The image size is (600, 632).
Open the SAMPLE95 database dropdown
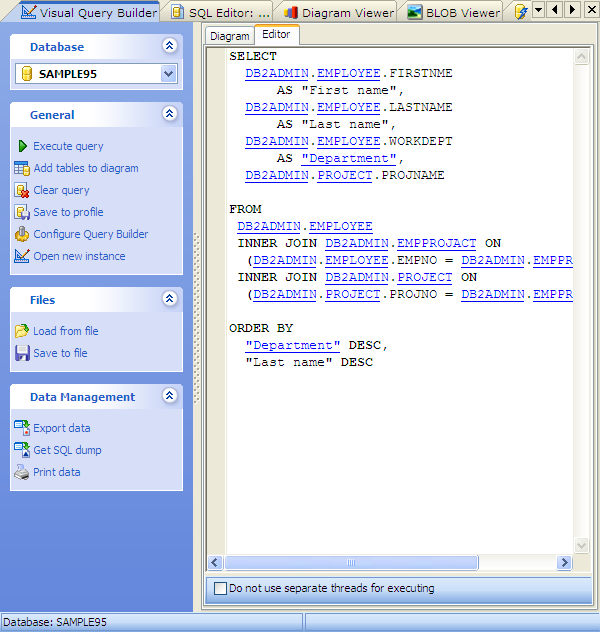tap(168, 74)
